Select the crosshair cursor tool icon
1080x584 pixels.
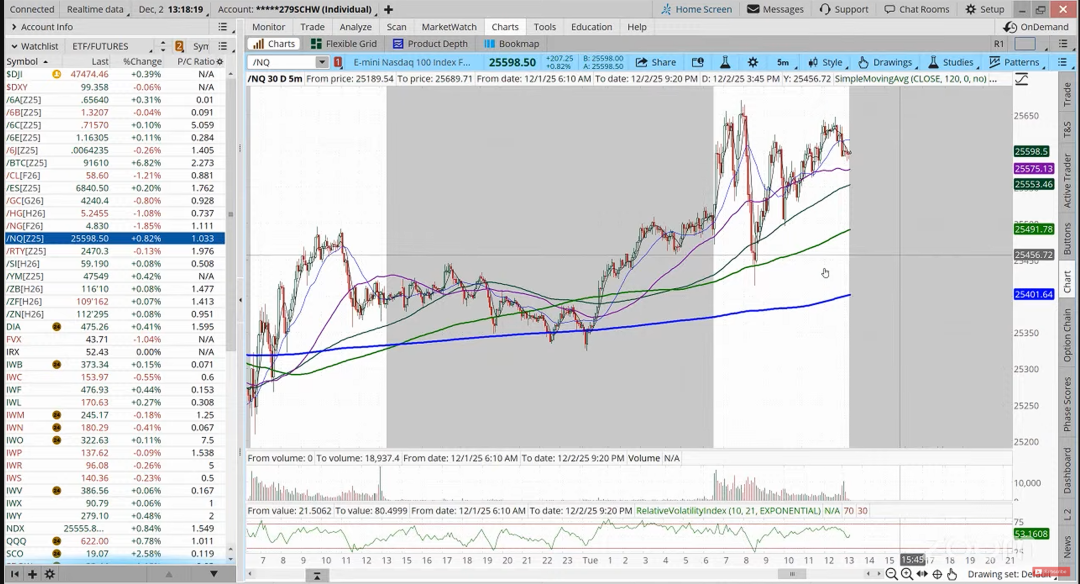tap(937, 574)
